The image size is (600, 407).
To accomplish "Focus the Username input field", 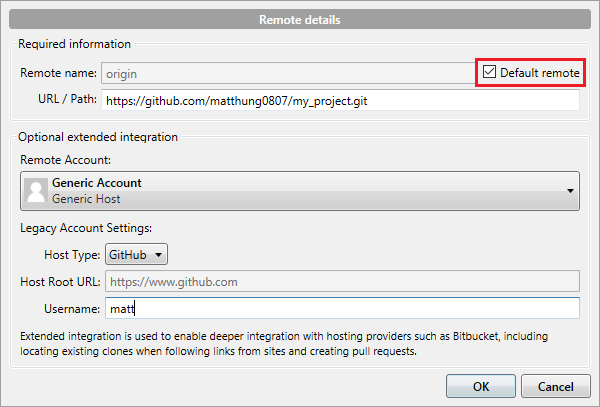I will click(340, 309).
